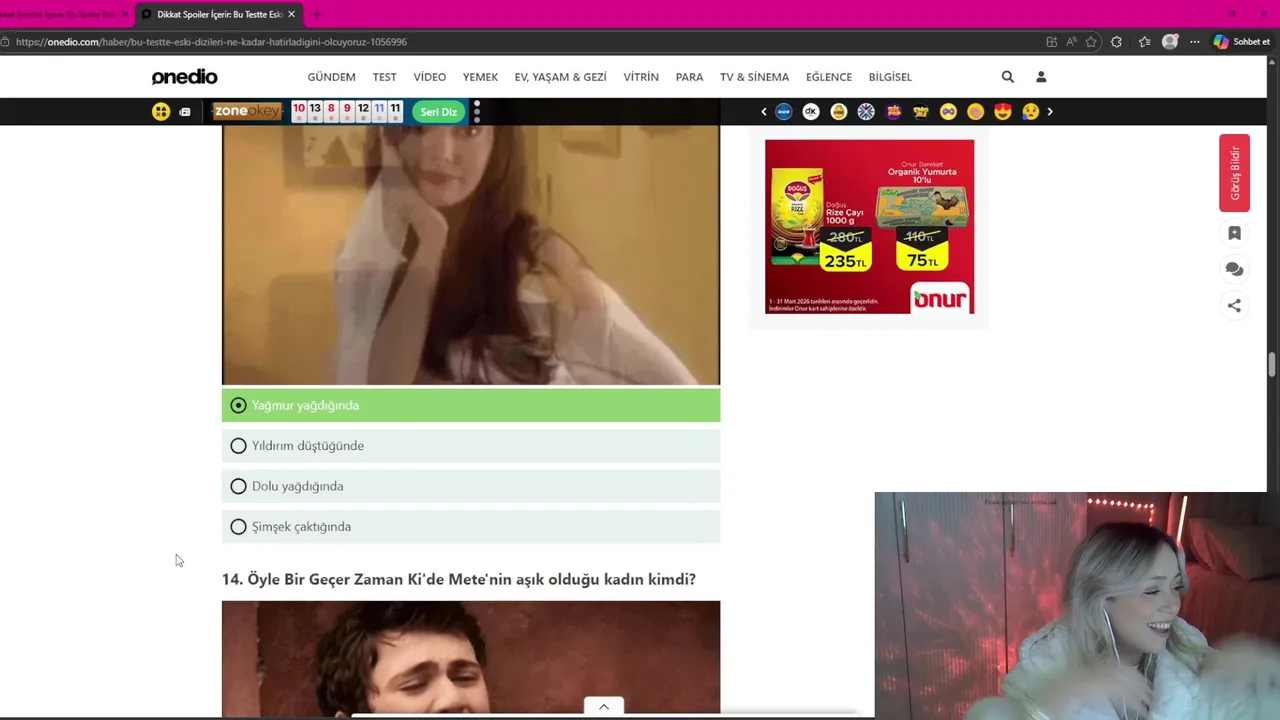Click the question 13 woman image

pyautogui.click(x=471, y=255)
